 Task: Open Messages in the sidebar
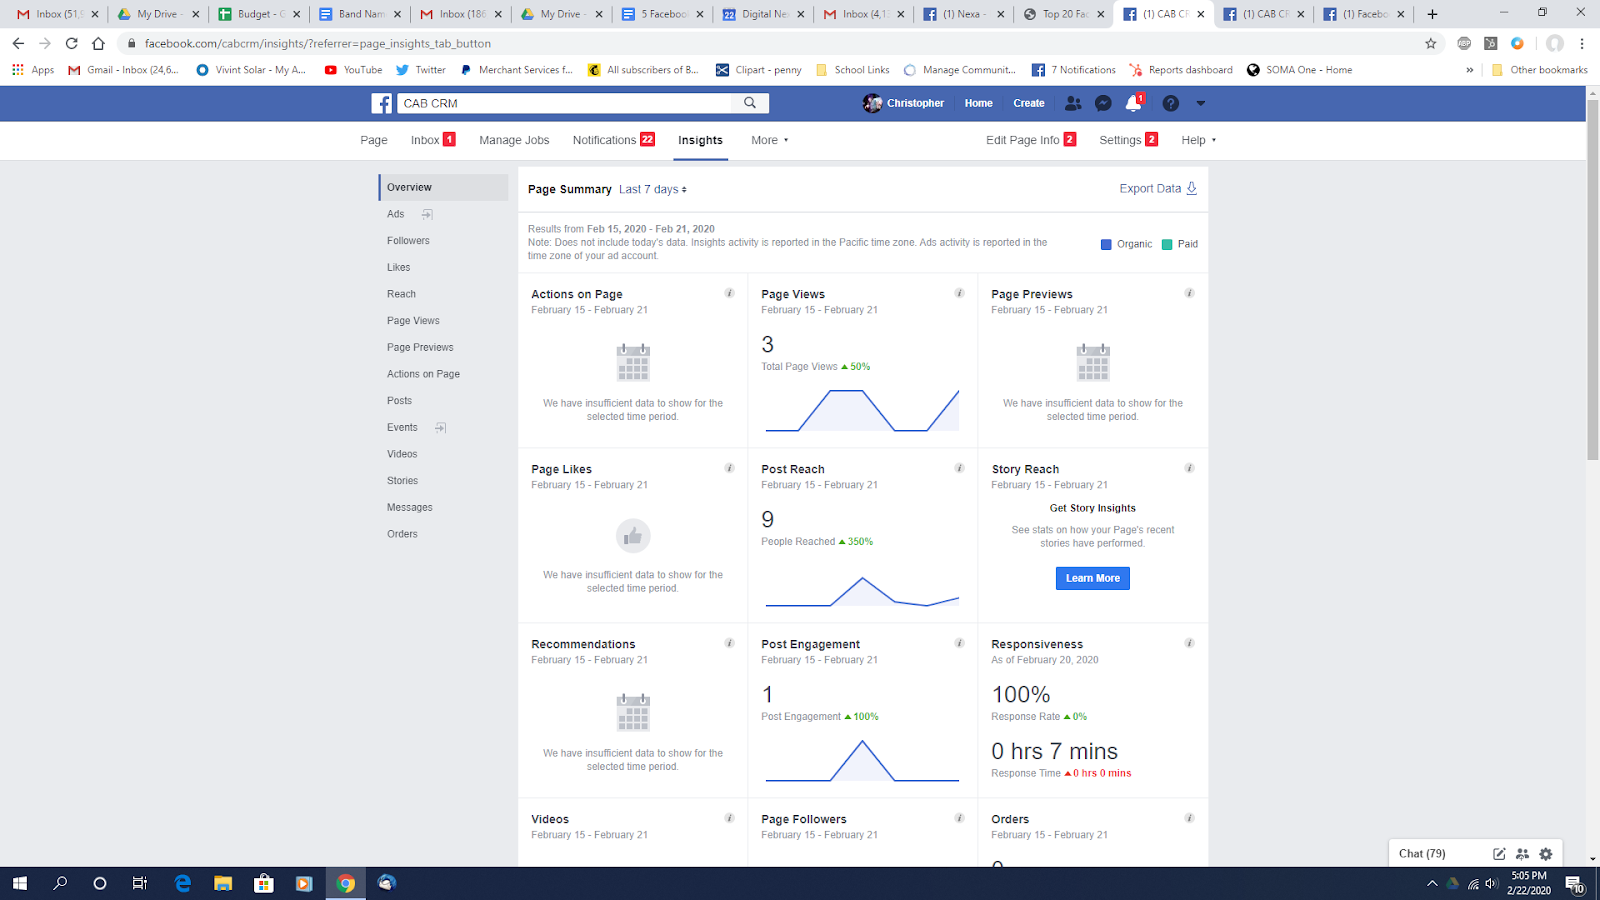[410, 507]
